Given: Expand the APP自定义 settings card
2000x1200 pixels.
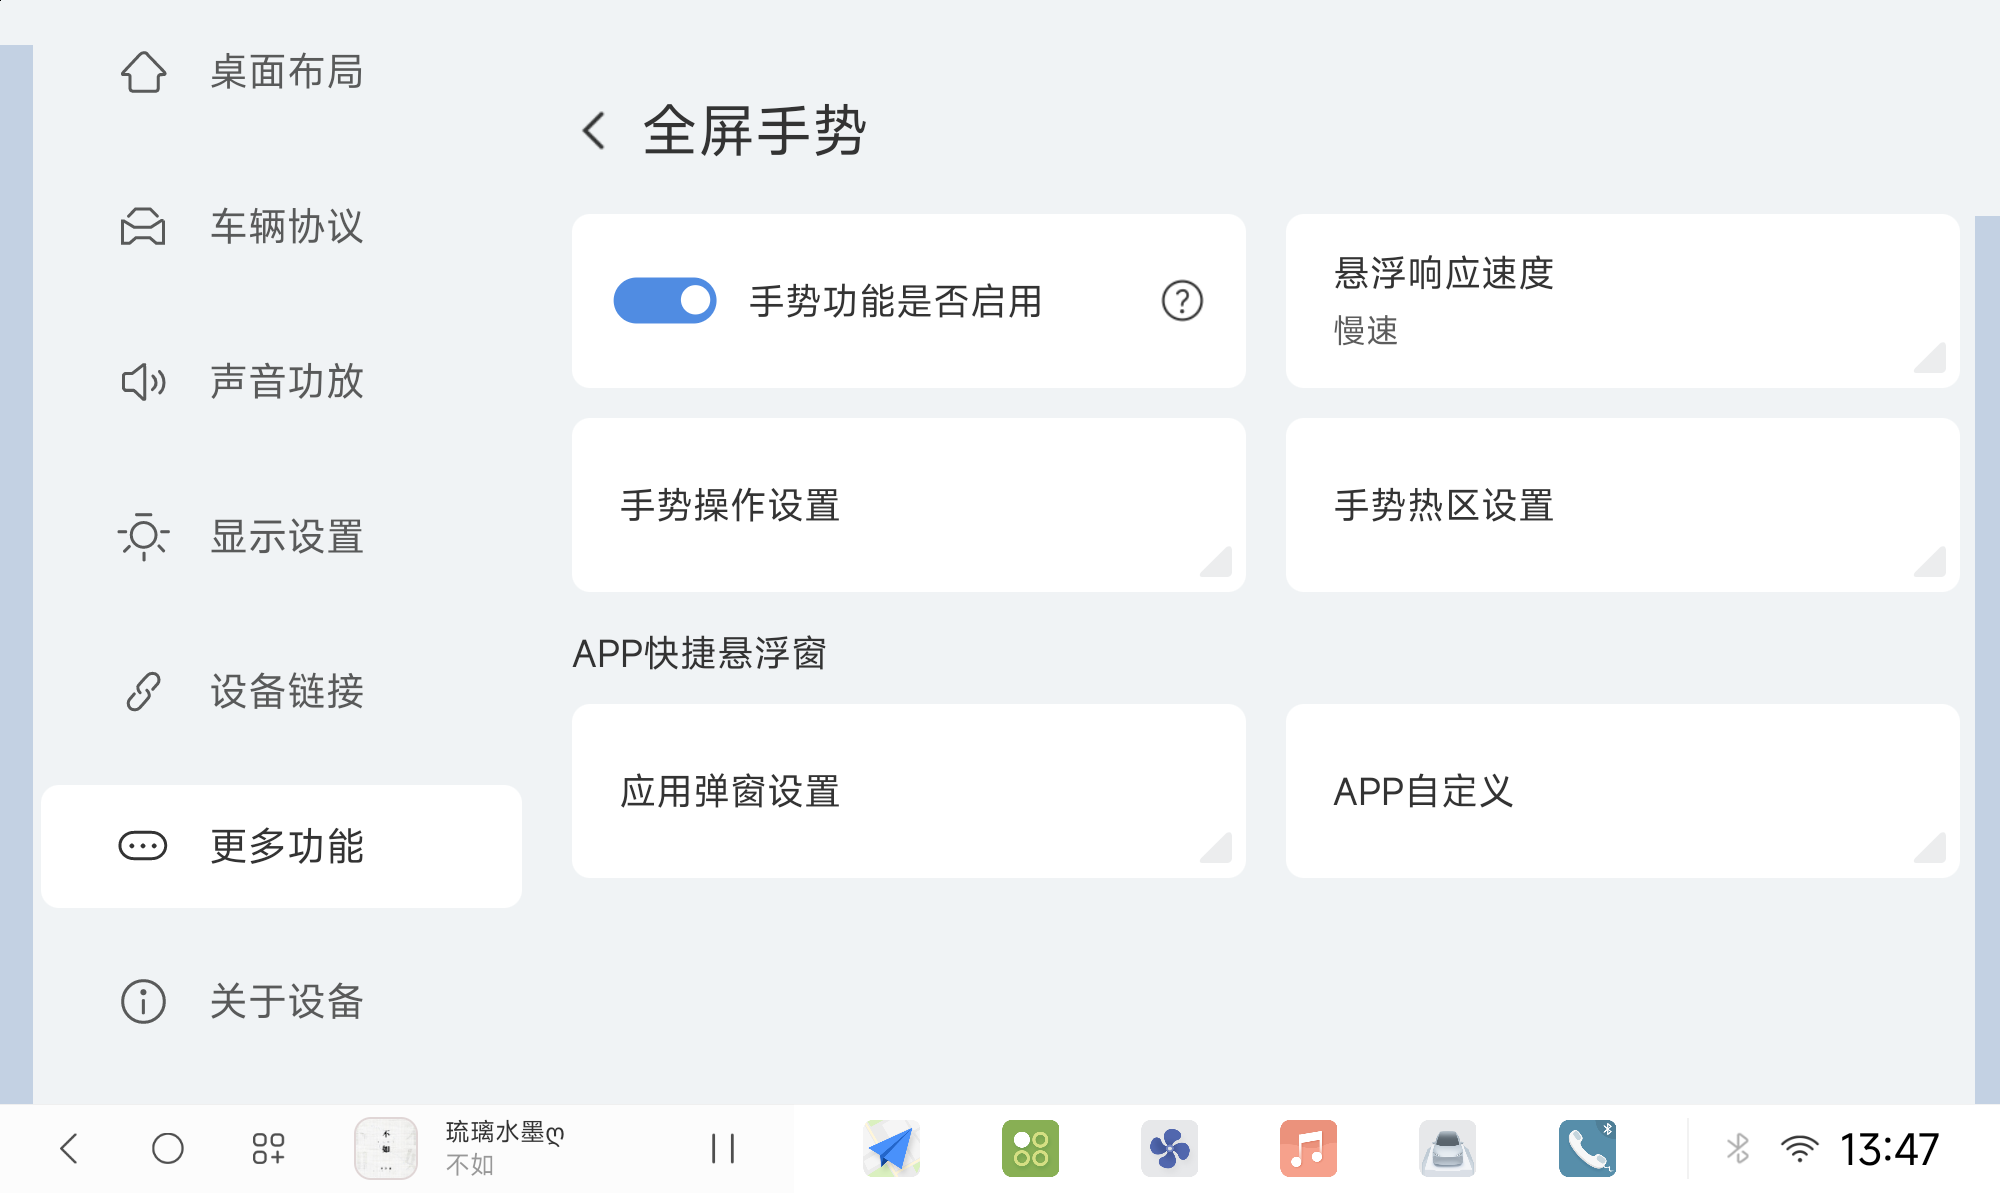Looking at the screenshot, I should point(1620,790).
